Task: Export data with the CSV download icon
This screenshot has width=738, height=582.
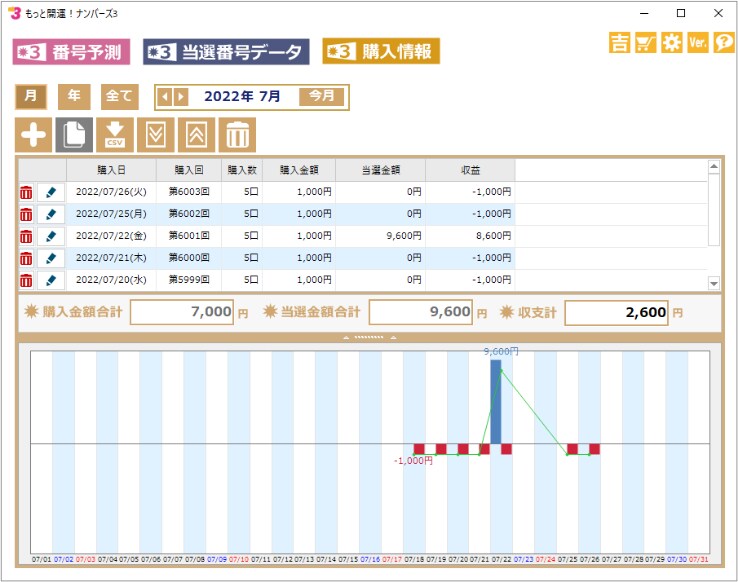Action: pyautogui.click(x=115, y=135)
